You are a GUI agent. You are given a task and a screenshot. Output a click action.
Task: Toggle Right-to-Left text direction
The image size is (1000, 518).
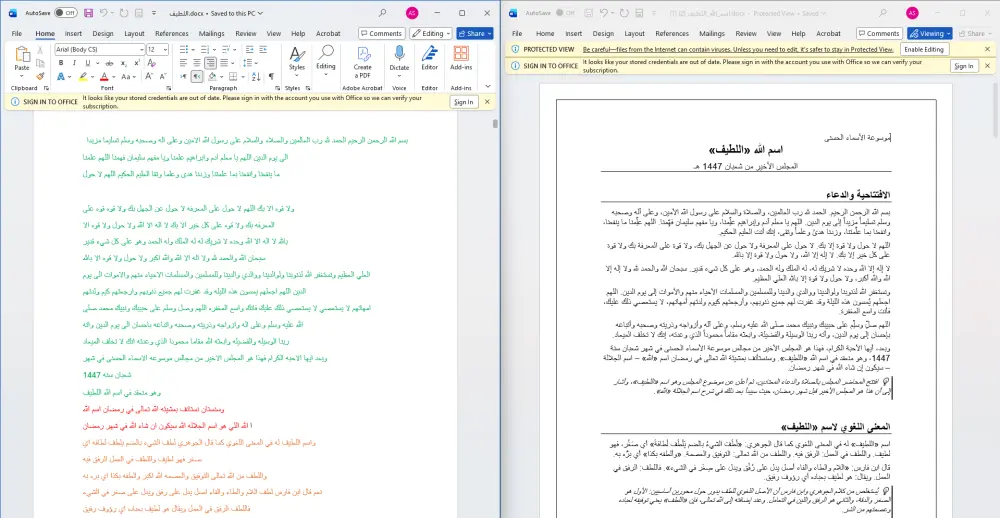(197, 76)
